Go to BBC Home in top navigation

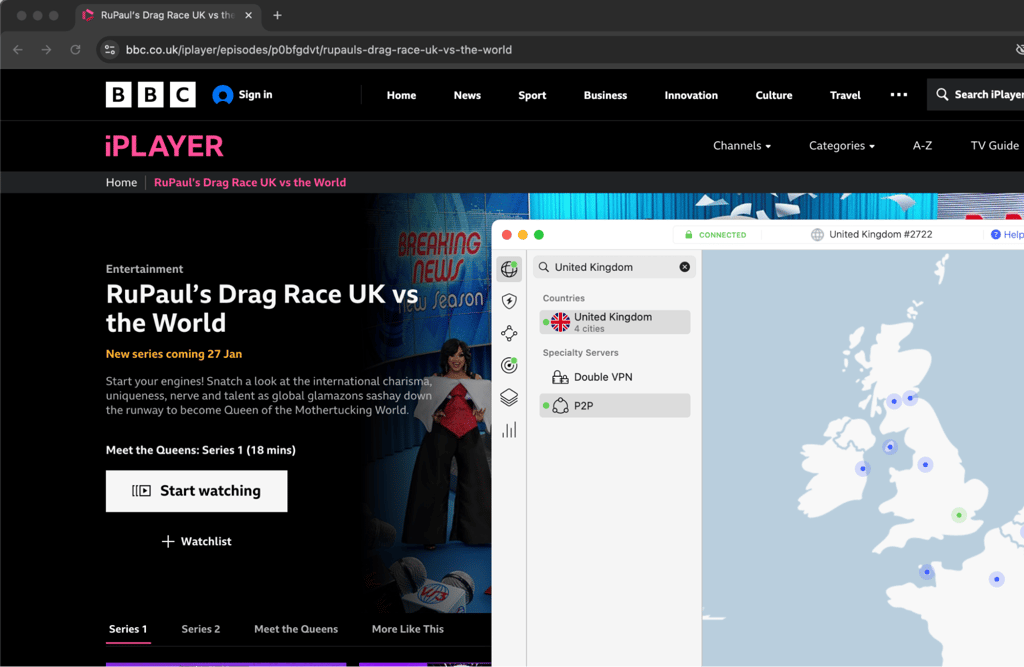tap(401, 95)
